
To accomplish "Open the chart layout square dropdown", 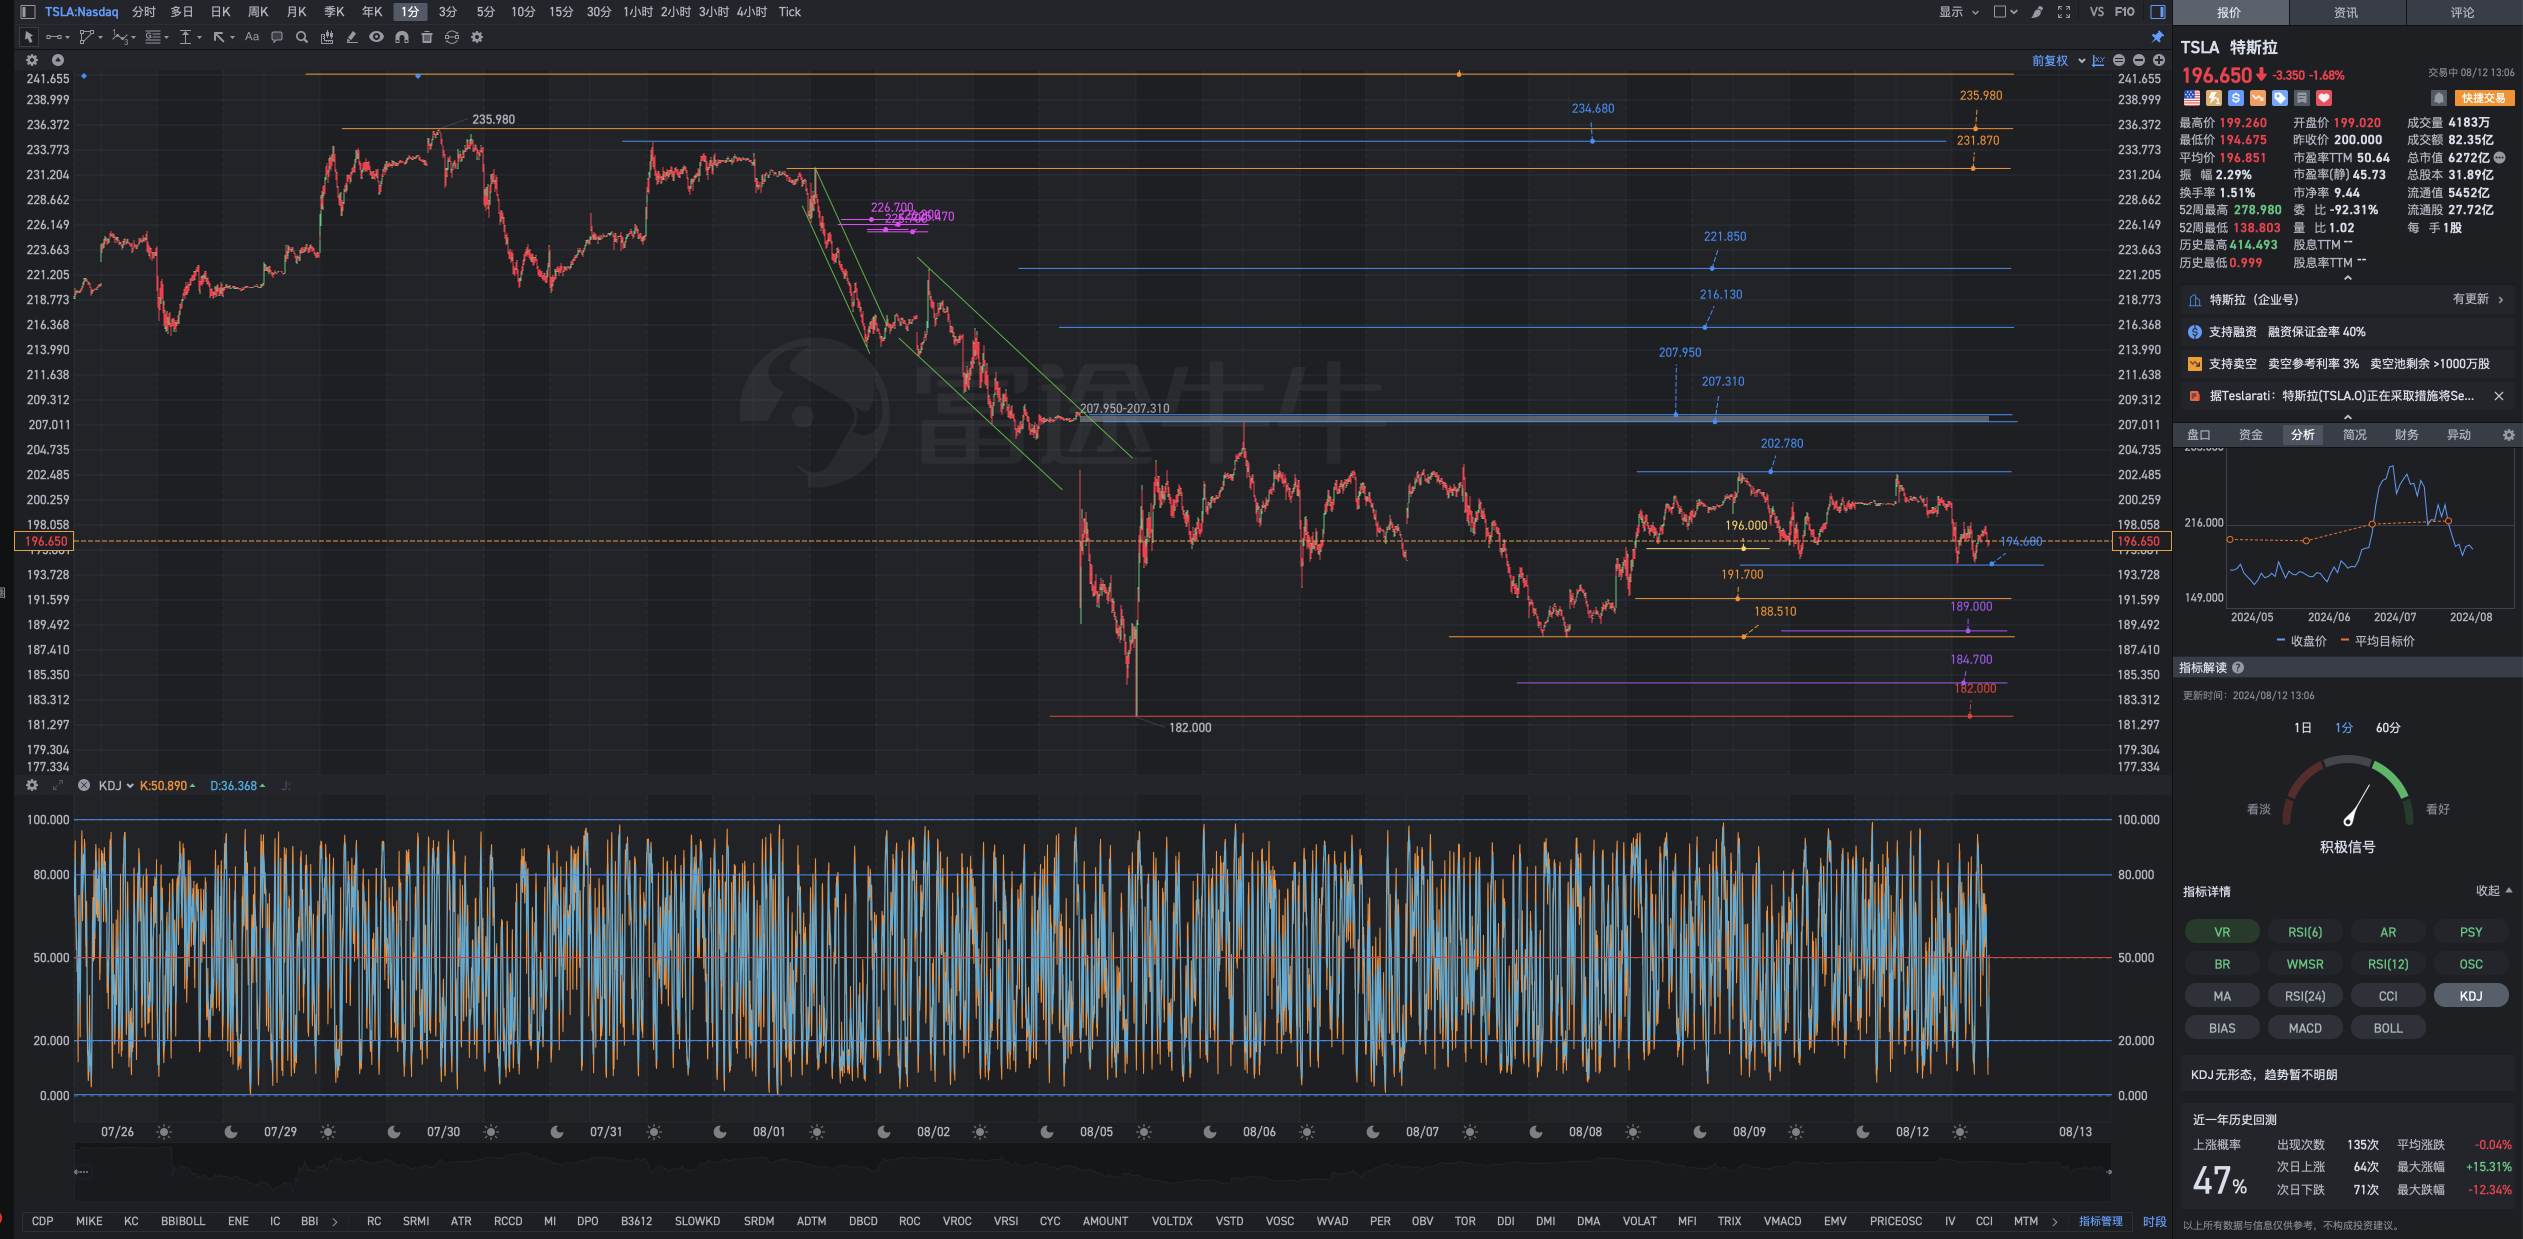I will tap(2005, 12).
